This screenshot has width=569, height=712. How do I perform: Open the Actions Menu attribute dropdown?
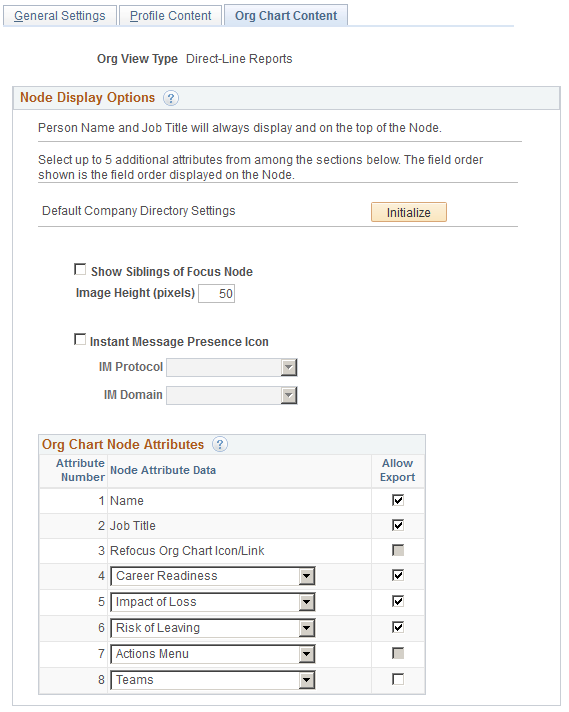(213, 654)
